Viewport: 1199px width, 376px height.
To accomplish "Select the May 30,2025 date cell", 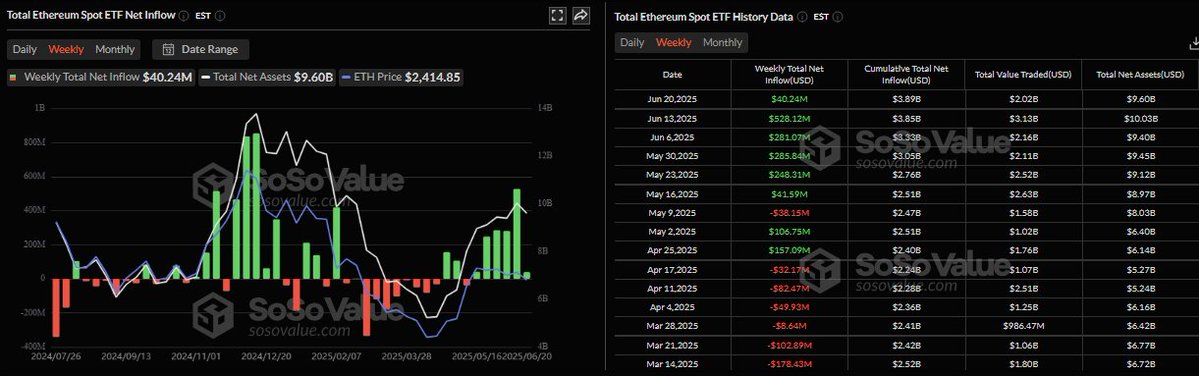I will click(x=672, y=156).
